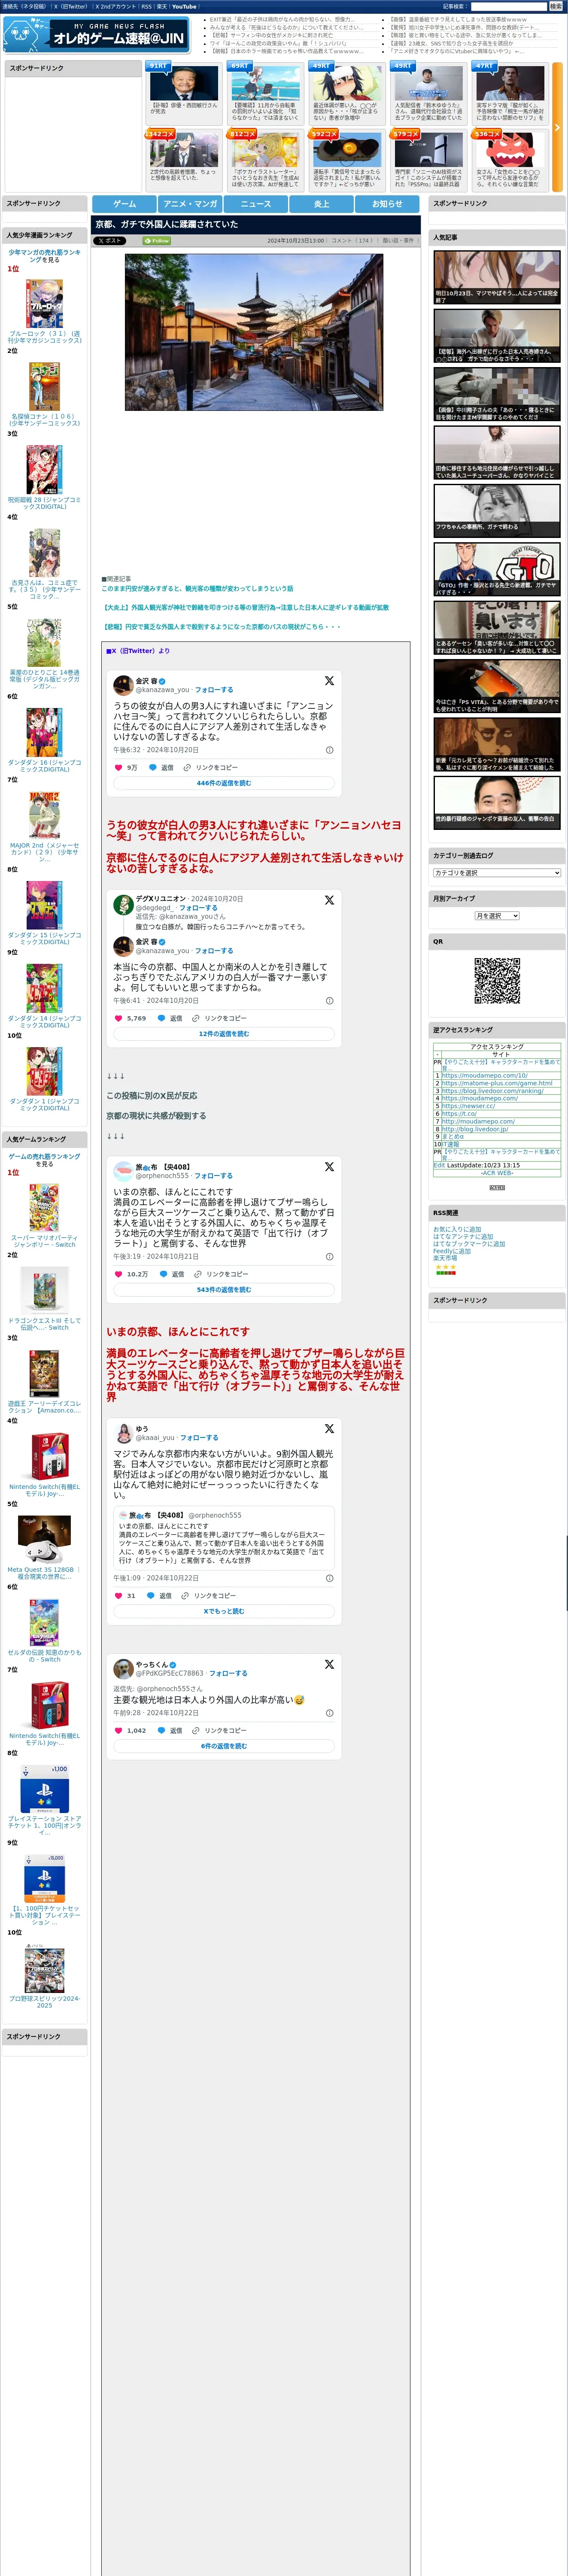Click the heart icon showing 5,769 likes
This screenshot has width=568, height=2576.
(119, 1018)
